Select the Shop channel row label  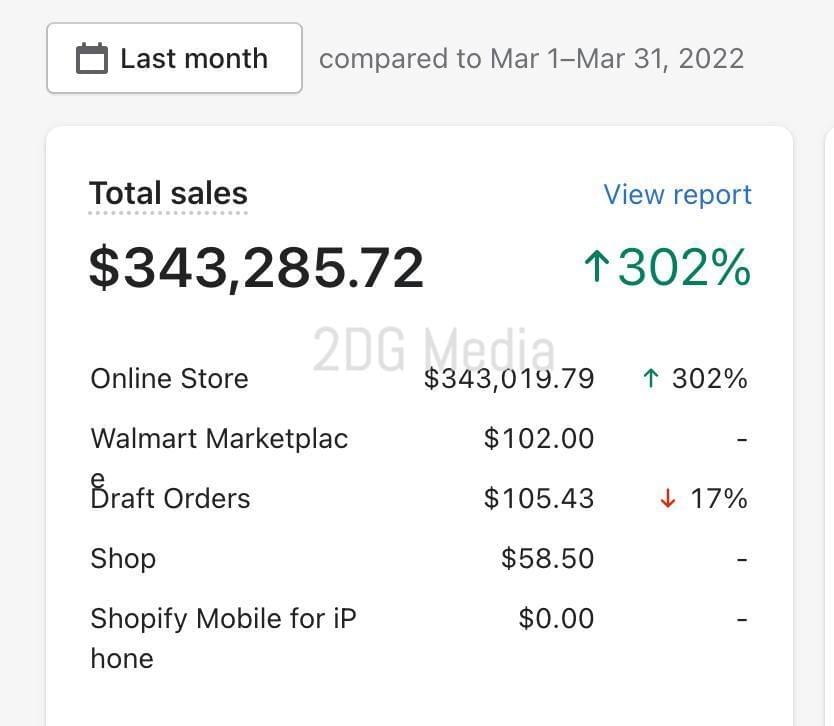tap(123, 559)
